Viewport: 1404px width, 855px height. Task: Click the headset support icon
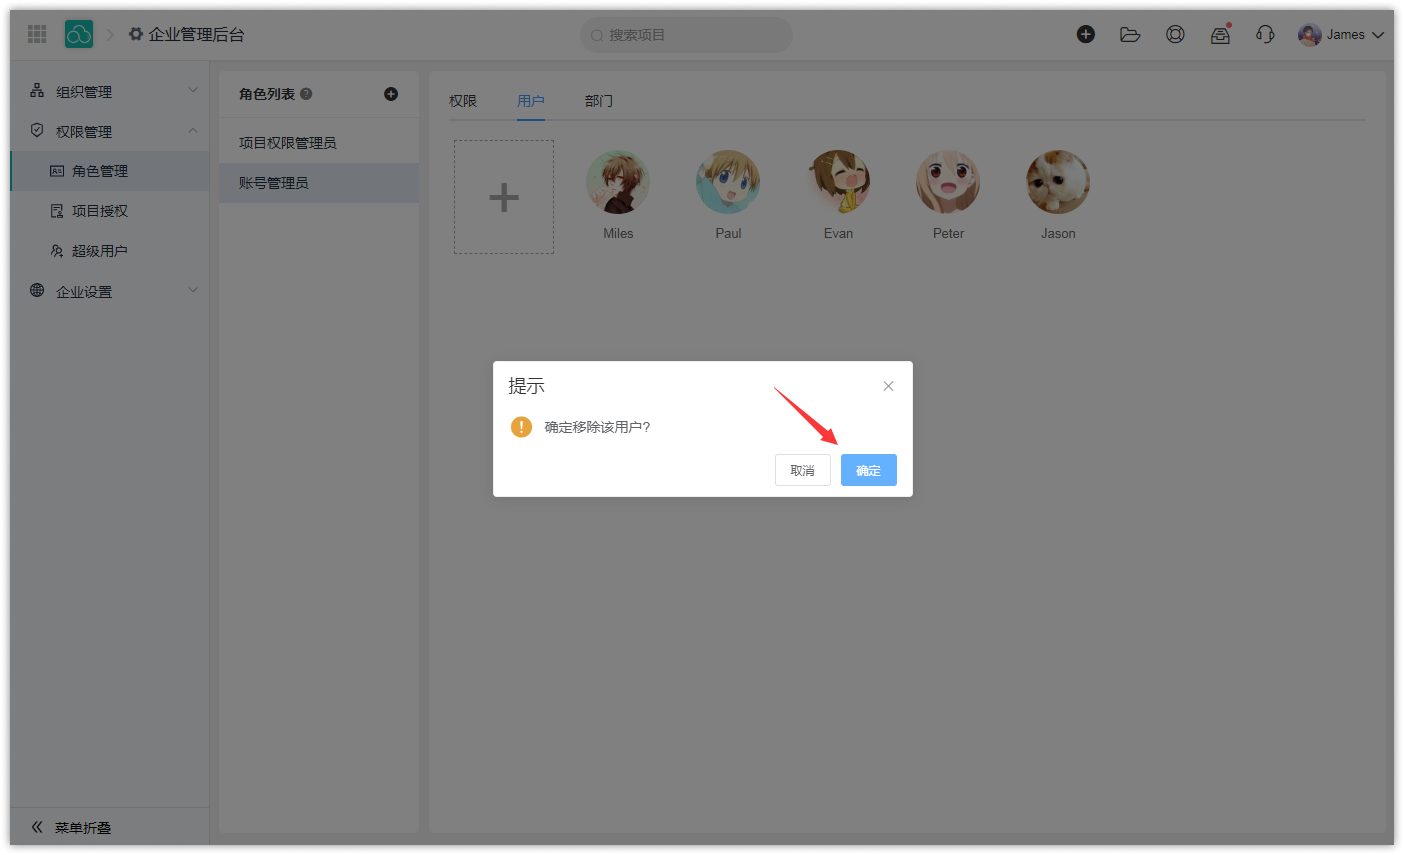point(1265,34)
